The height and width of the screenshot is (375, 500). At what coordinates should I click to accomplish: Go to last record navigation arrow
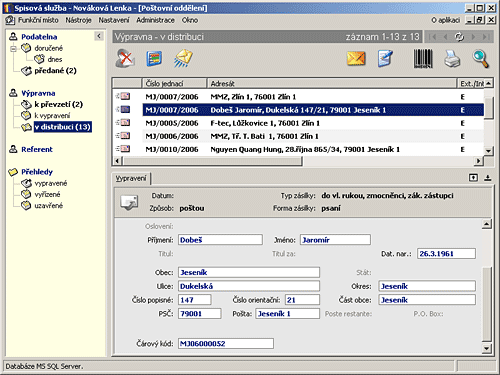486,37
